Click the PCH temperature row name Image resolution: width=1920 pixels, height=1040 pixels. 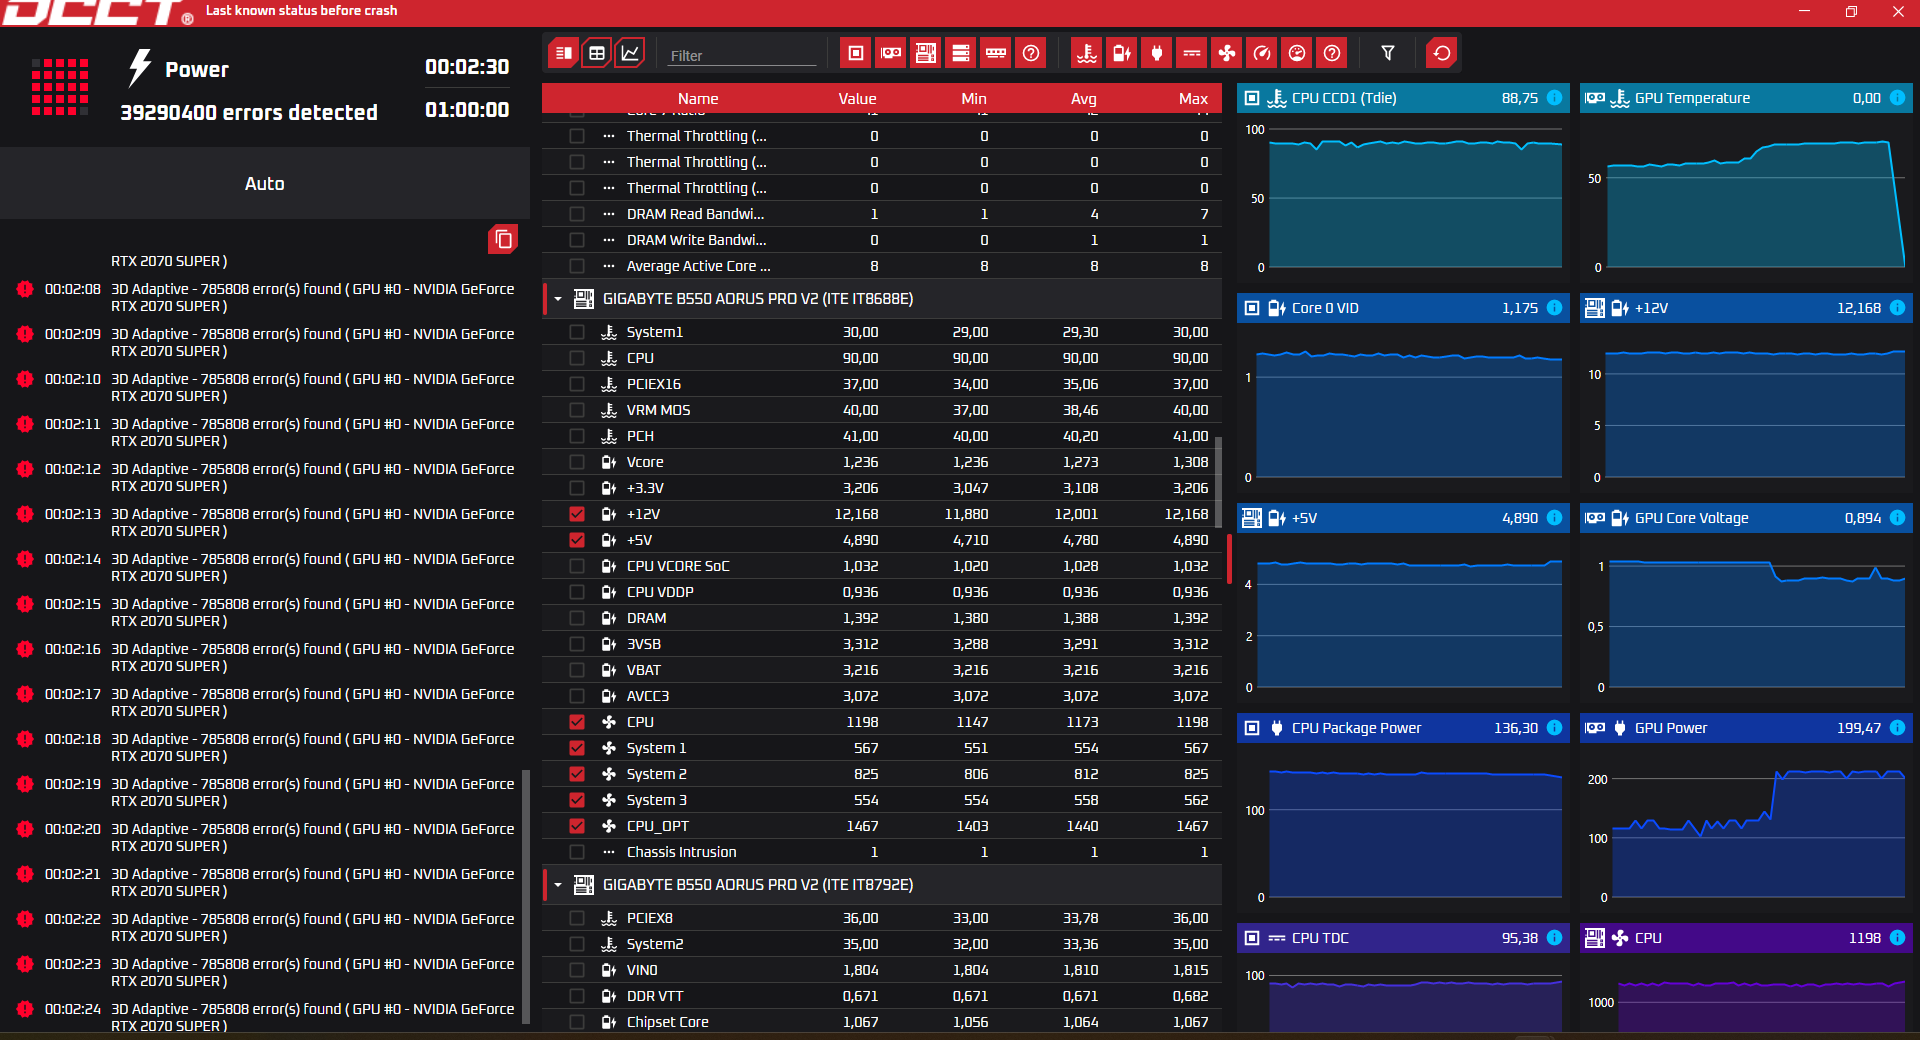(x=640, y=436)
